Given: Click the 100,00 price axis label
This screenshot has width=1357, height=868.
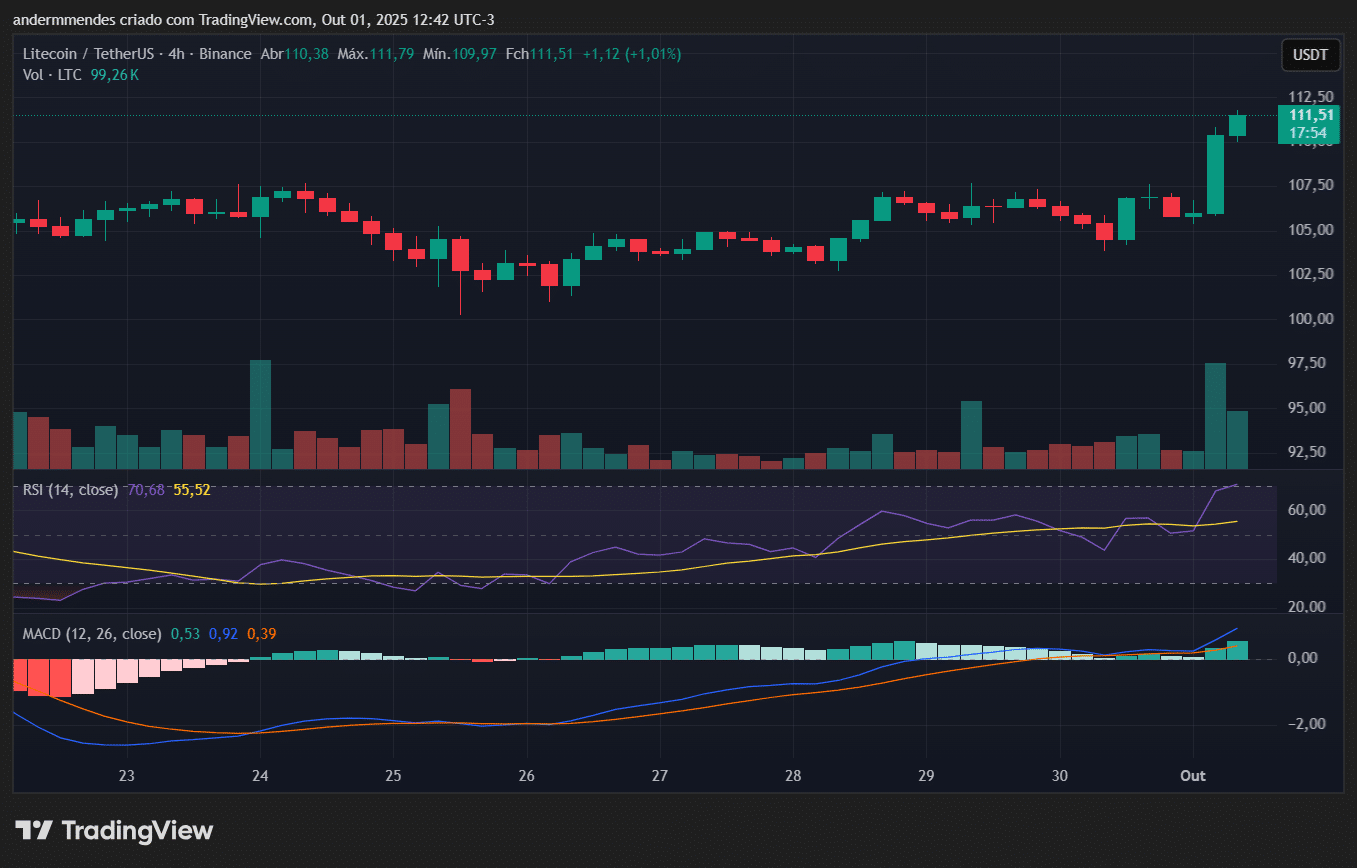Looking at the screenshot, I should click(1308, 319).
